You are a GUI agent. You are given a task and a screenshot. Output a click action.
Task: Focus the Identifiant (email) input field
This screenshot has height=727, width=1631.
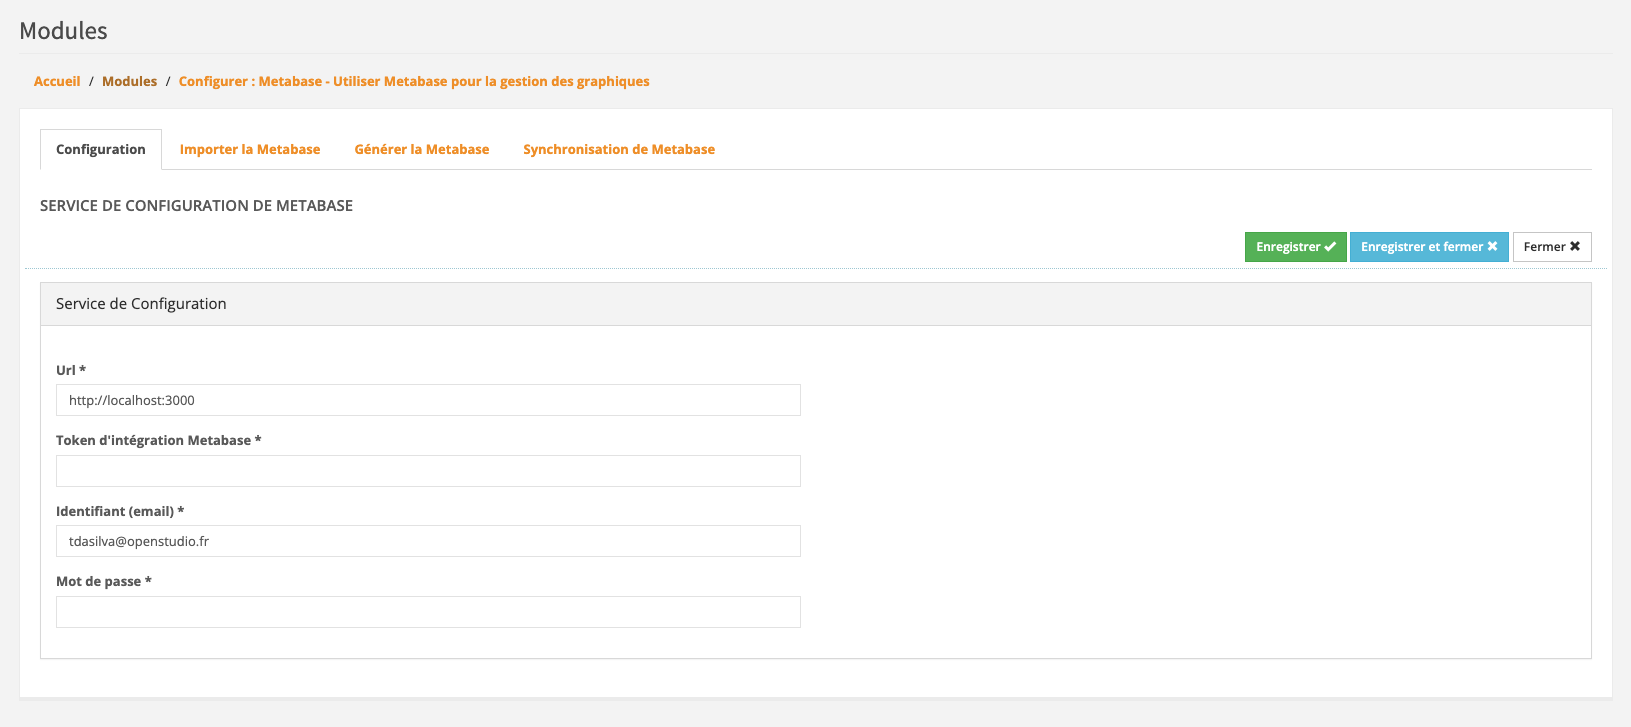click(x=428, y=541)
